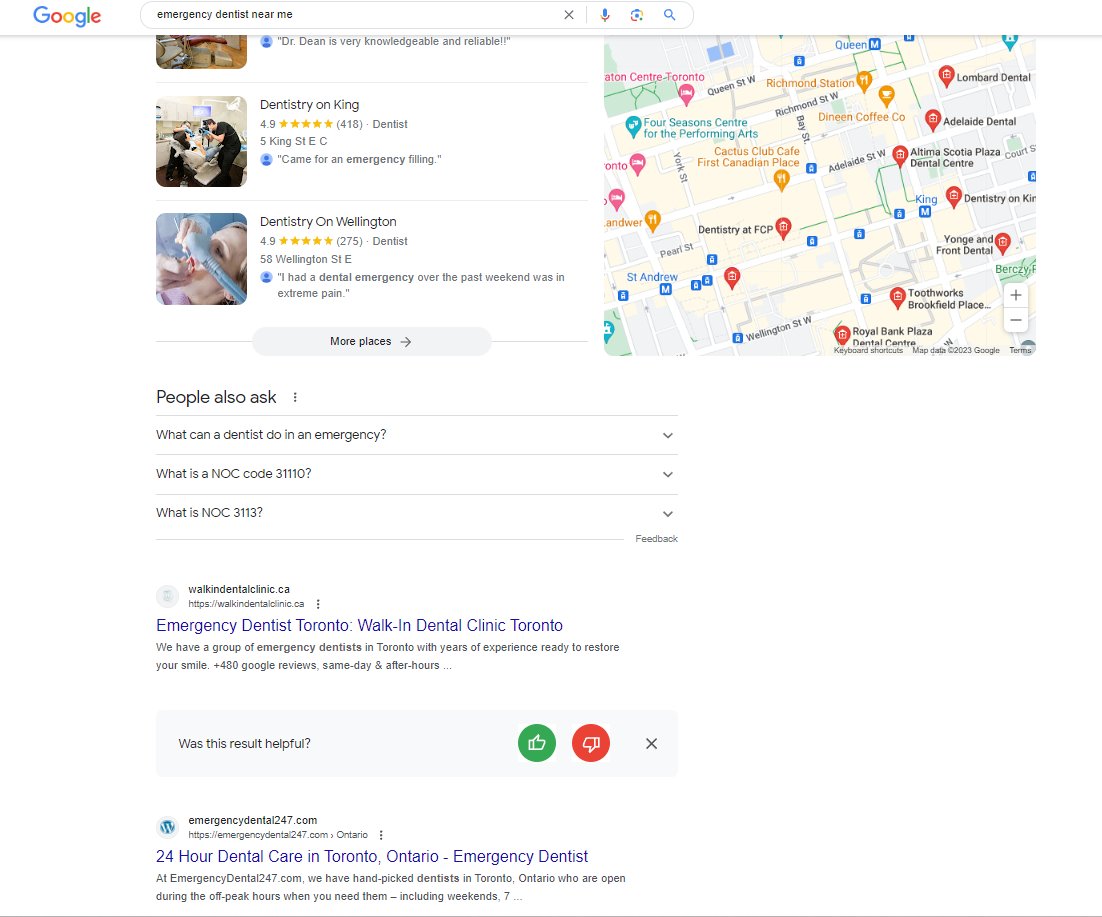Click the Feedback link below the questions

coord(656,539)
